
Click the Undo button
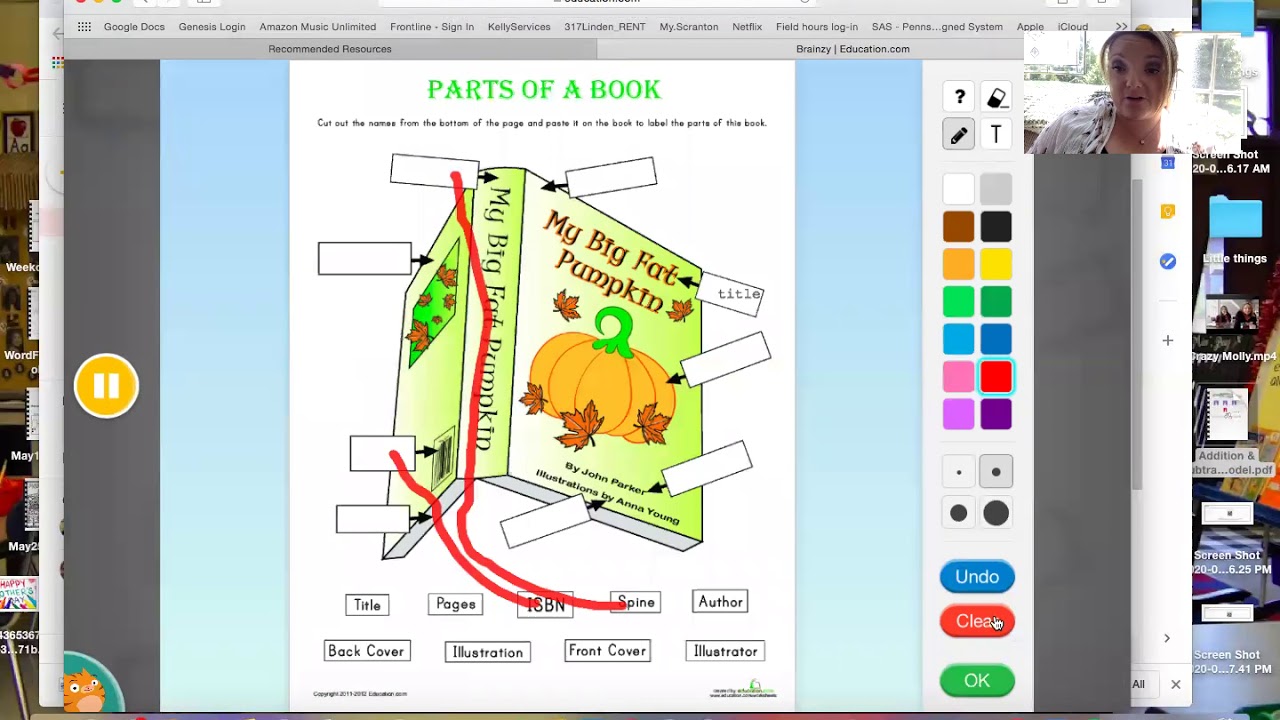click(x=977, y=577)
